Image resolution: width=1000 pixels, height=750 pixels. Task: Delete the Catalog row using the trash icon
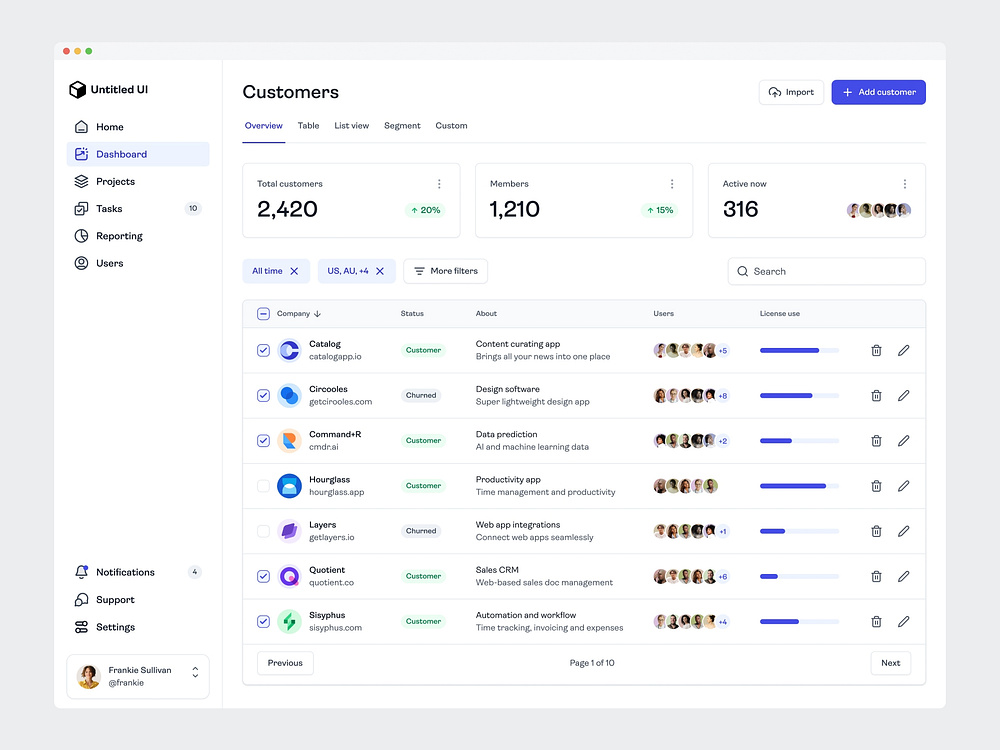pos(876,350)
